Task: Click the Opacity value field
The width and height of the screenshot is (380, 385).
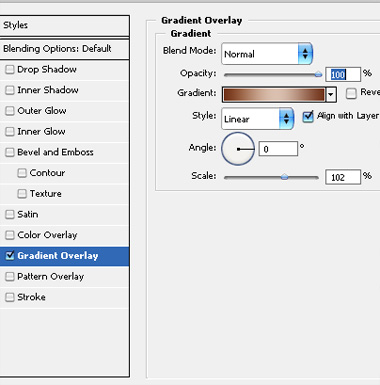Action: tap(343, 74)
